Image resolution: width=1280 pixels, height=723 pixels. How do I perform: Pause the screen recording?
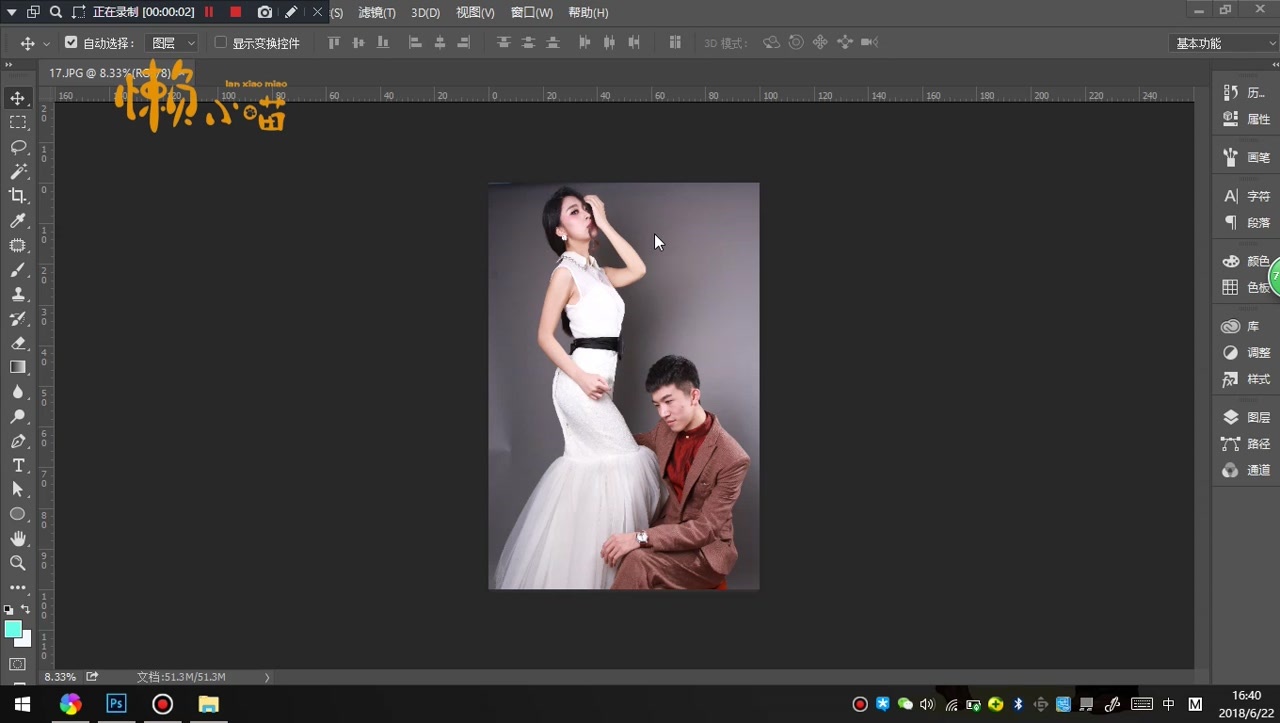click(209, 12)
